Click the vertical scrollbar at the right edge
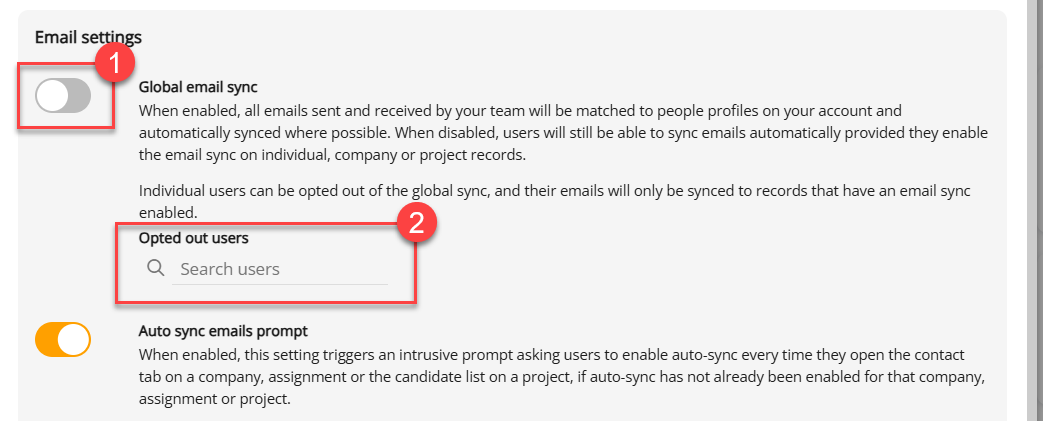The image size is (1043, 421). 1037,210
